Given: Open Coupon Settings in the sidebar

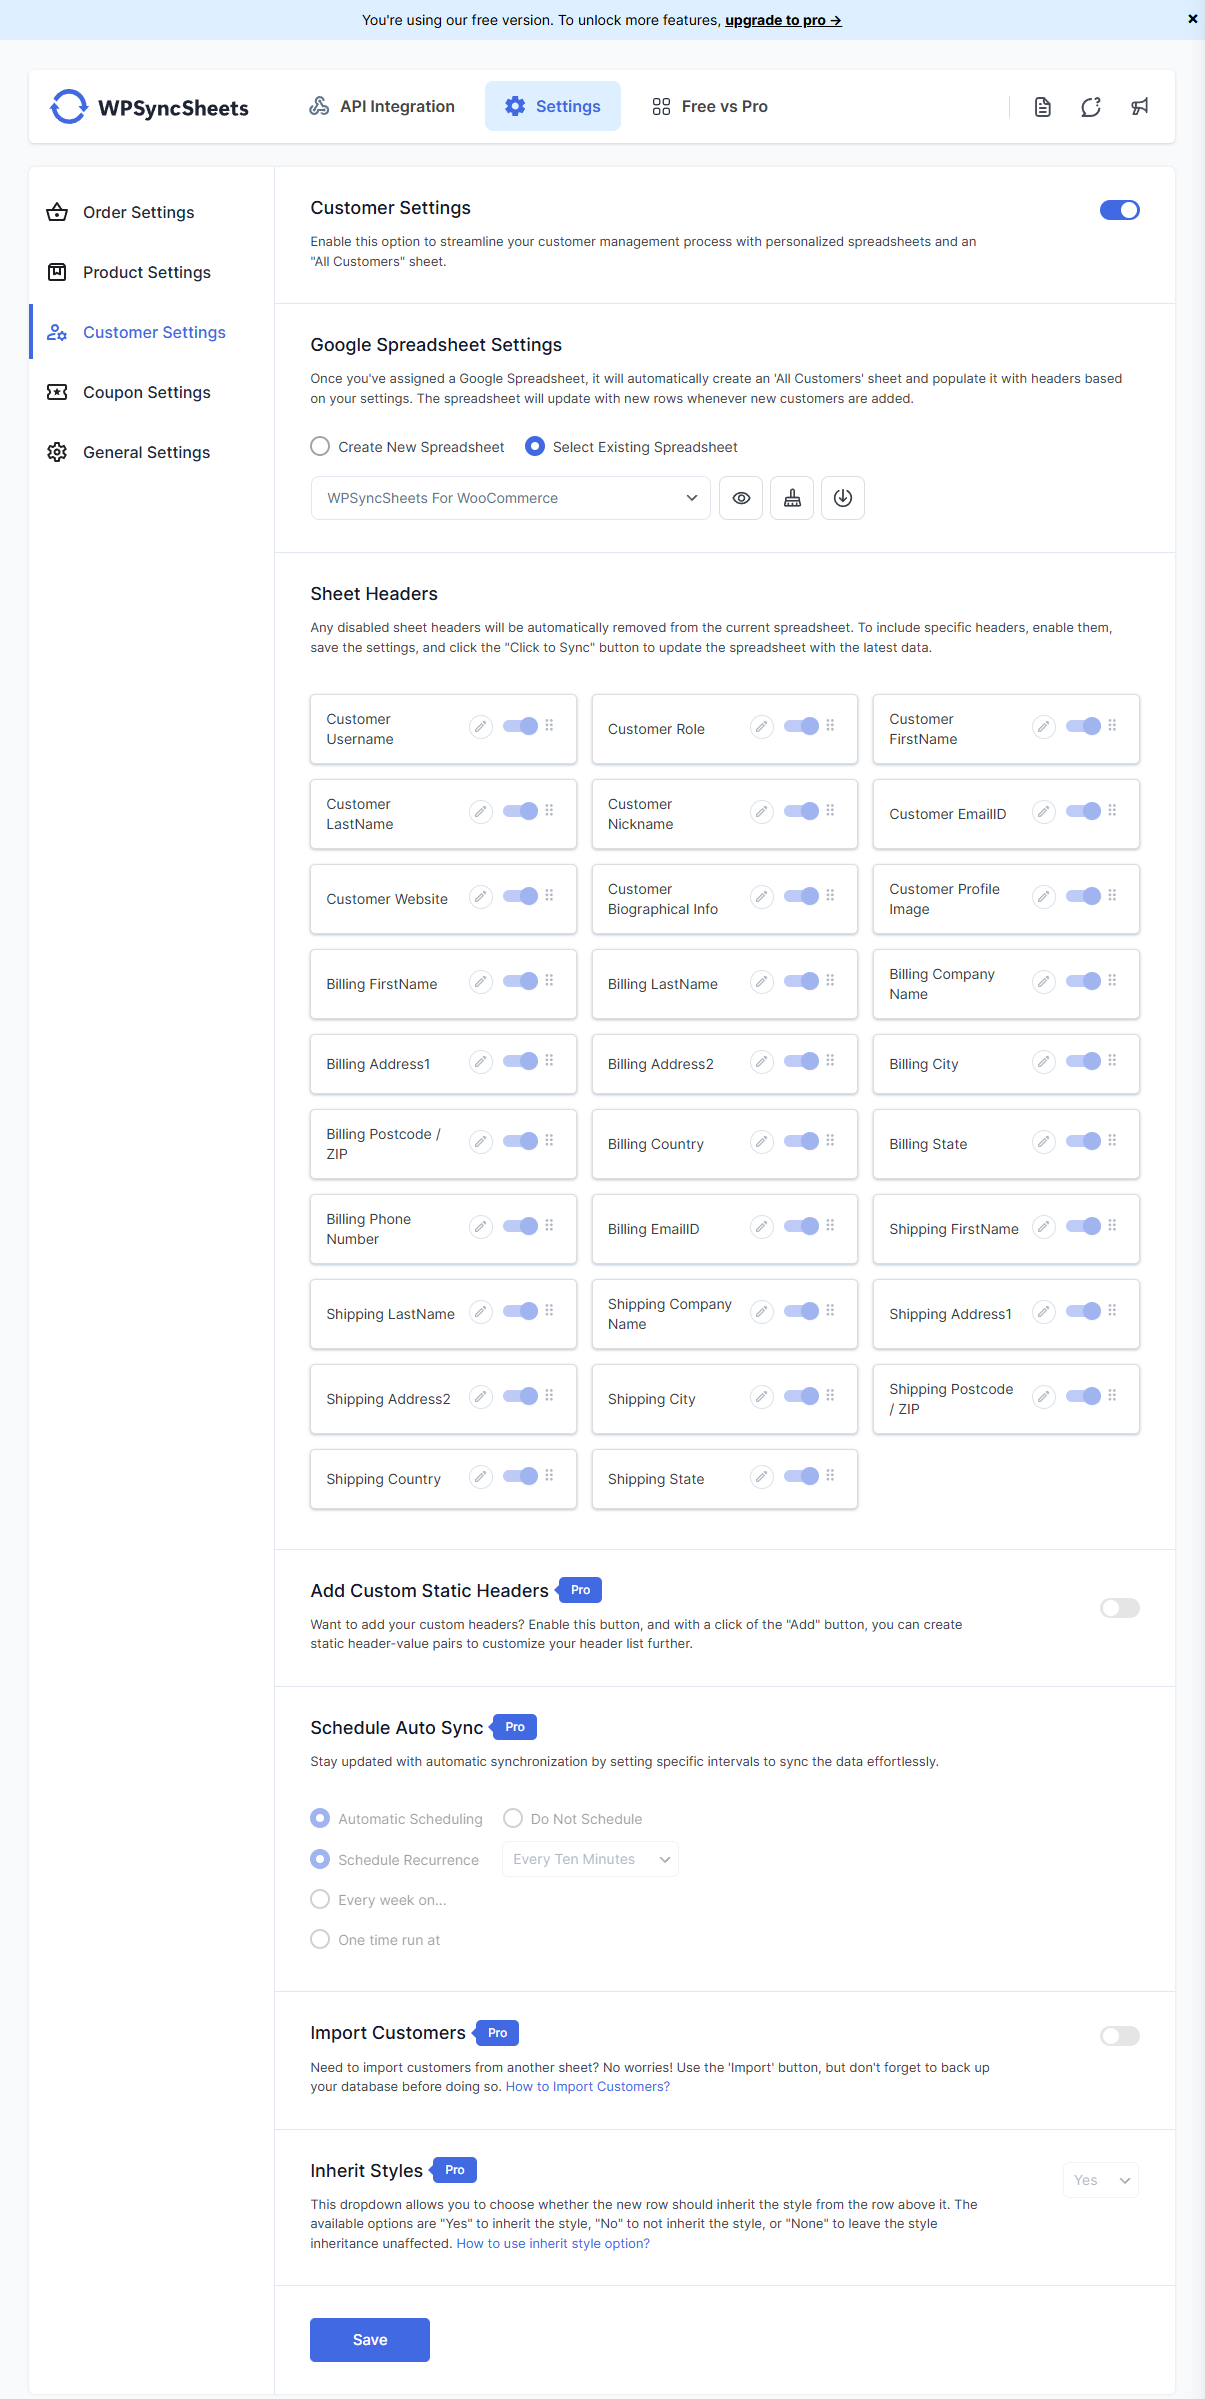Looking at the screenshot, I should (x=146, y=392).
